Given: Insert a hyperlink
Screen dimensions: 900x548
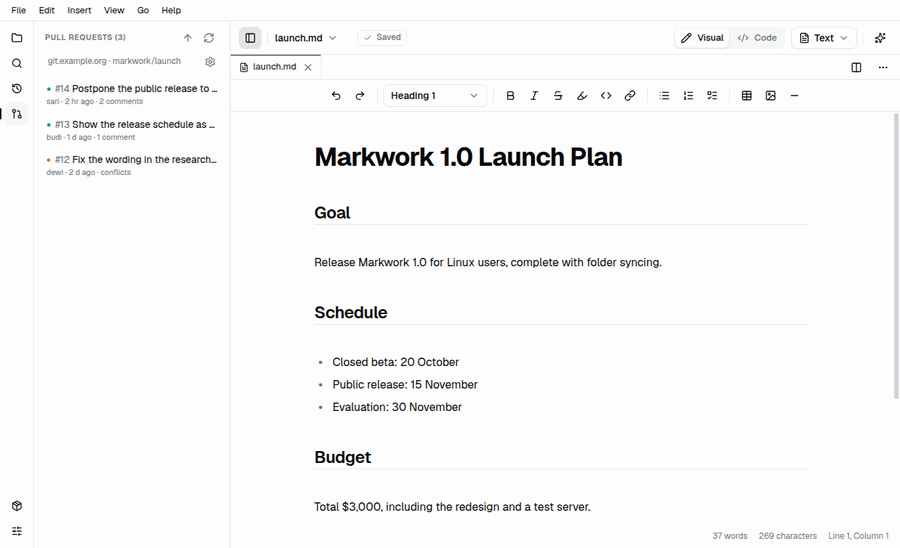Looking at the screenshot, I should (x=630, y=96).
